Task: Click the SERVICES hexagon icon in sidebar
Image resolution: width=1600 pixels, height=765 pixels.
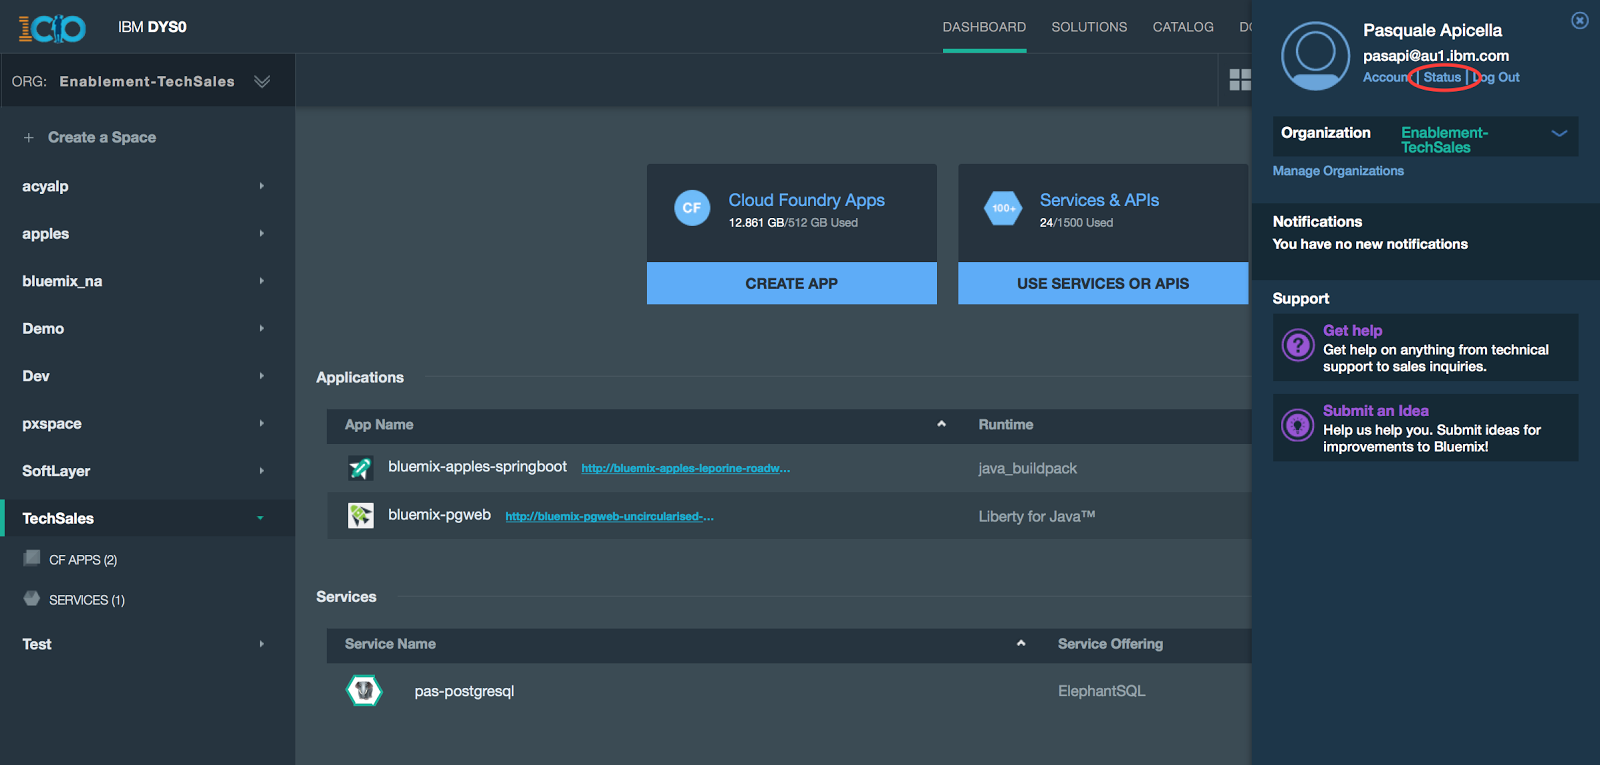Action: click(32, 598)
